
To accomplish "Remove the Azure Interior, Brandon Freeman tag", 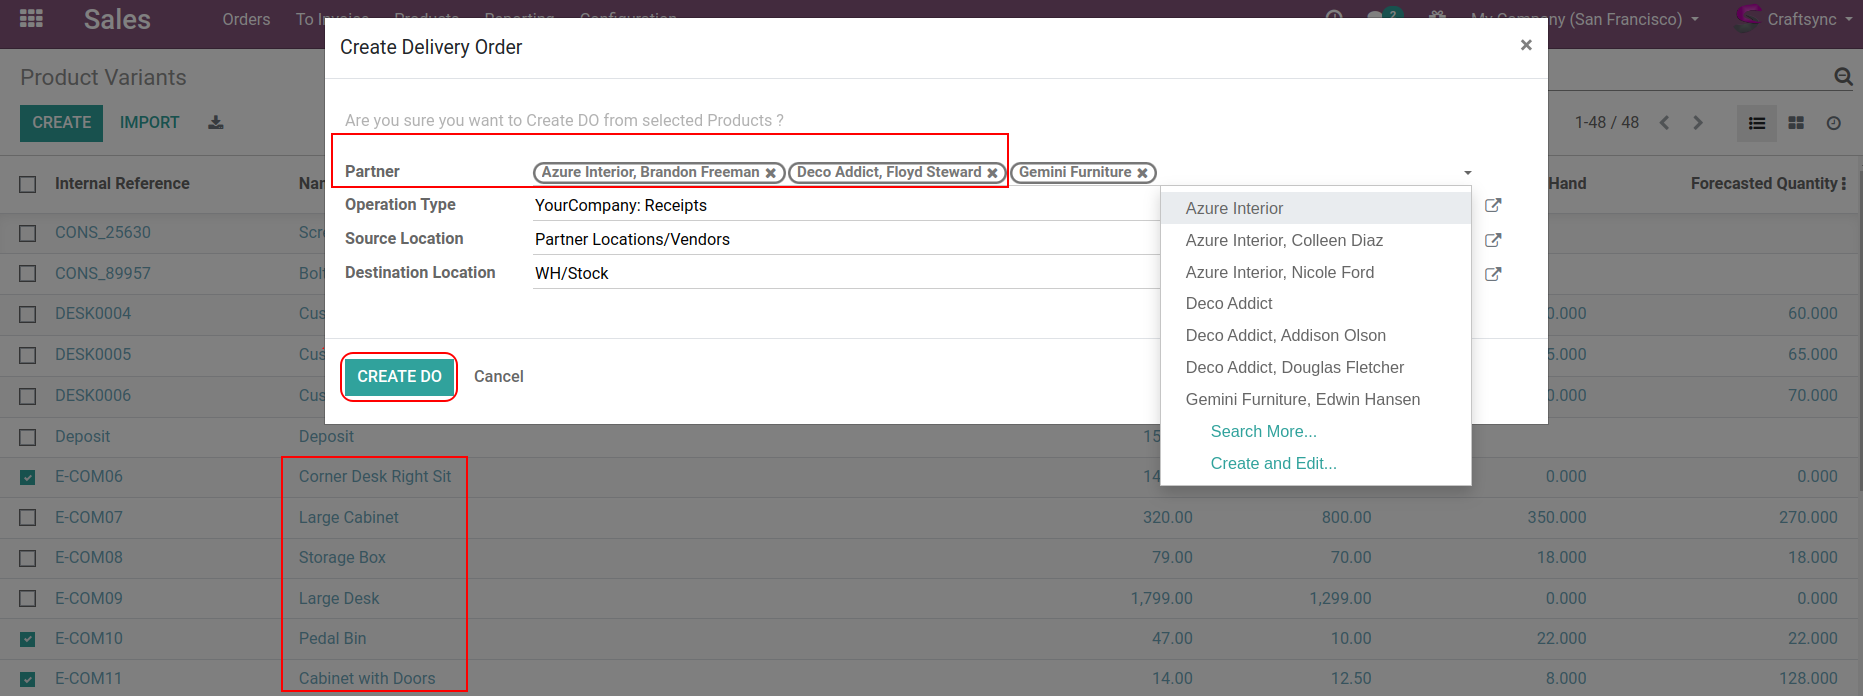I will tap(771, 173).
